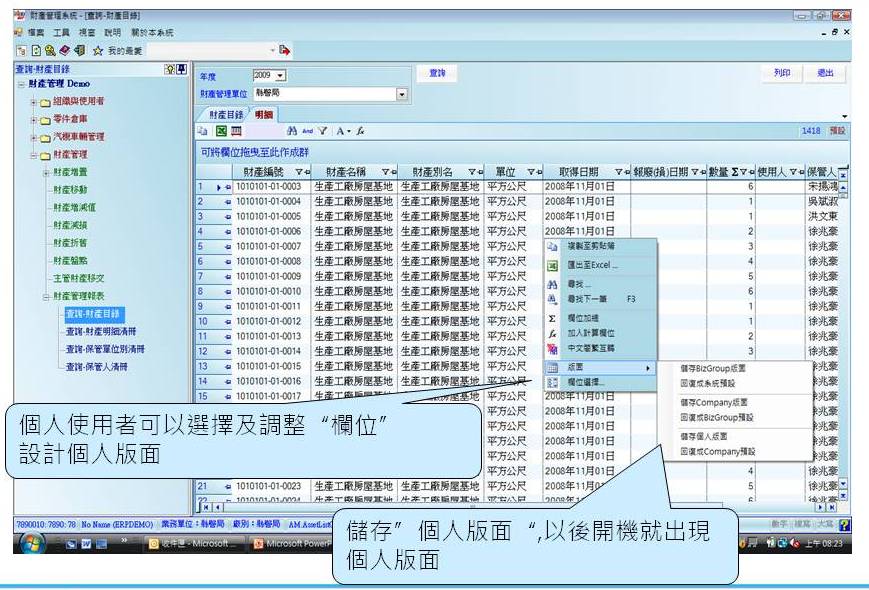Click the star favorites icon beside 我的最愛
Image resolution: width=869 pixels, height=590 pixels.
[x=98, y=49]
